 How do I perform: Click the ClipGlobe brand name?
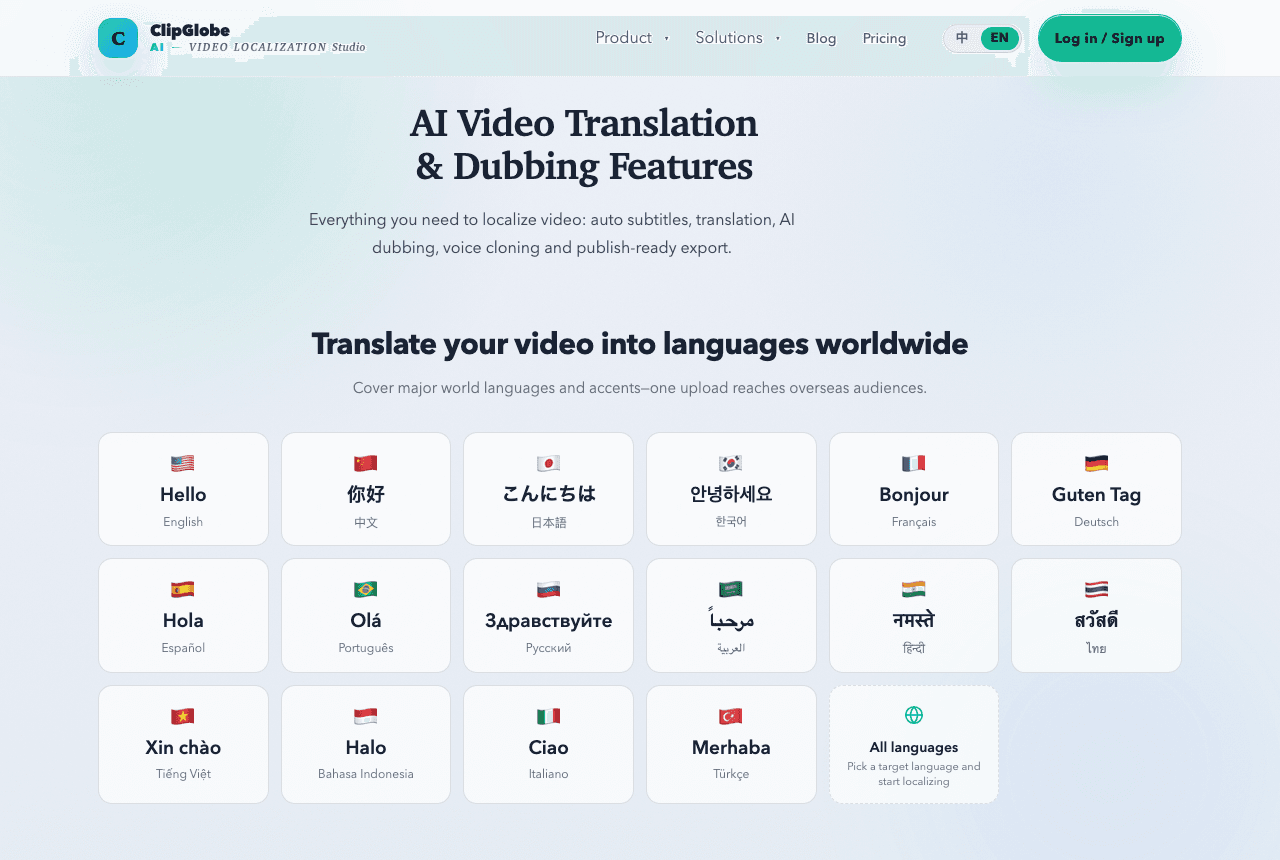click(x=190, y=30)
